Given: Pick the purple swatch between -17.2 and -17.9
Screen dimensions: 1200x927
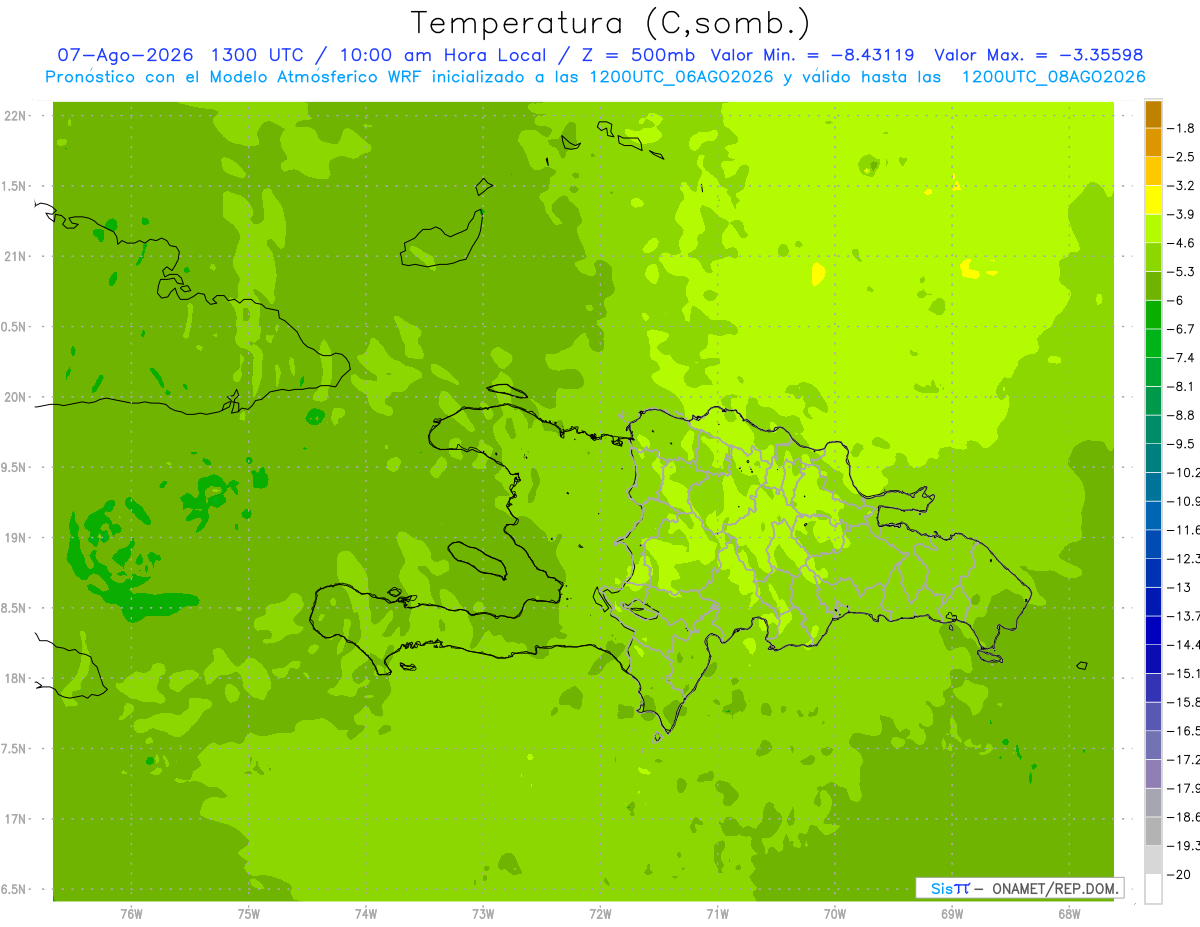Looking at the screenshot, I should coord(1153,774).
